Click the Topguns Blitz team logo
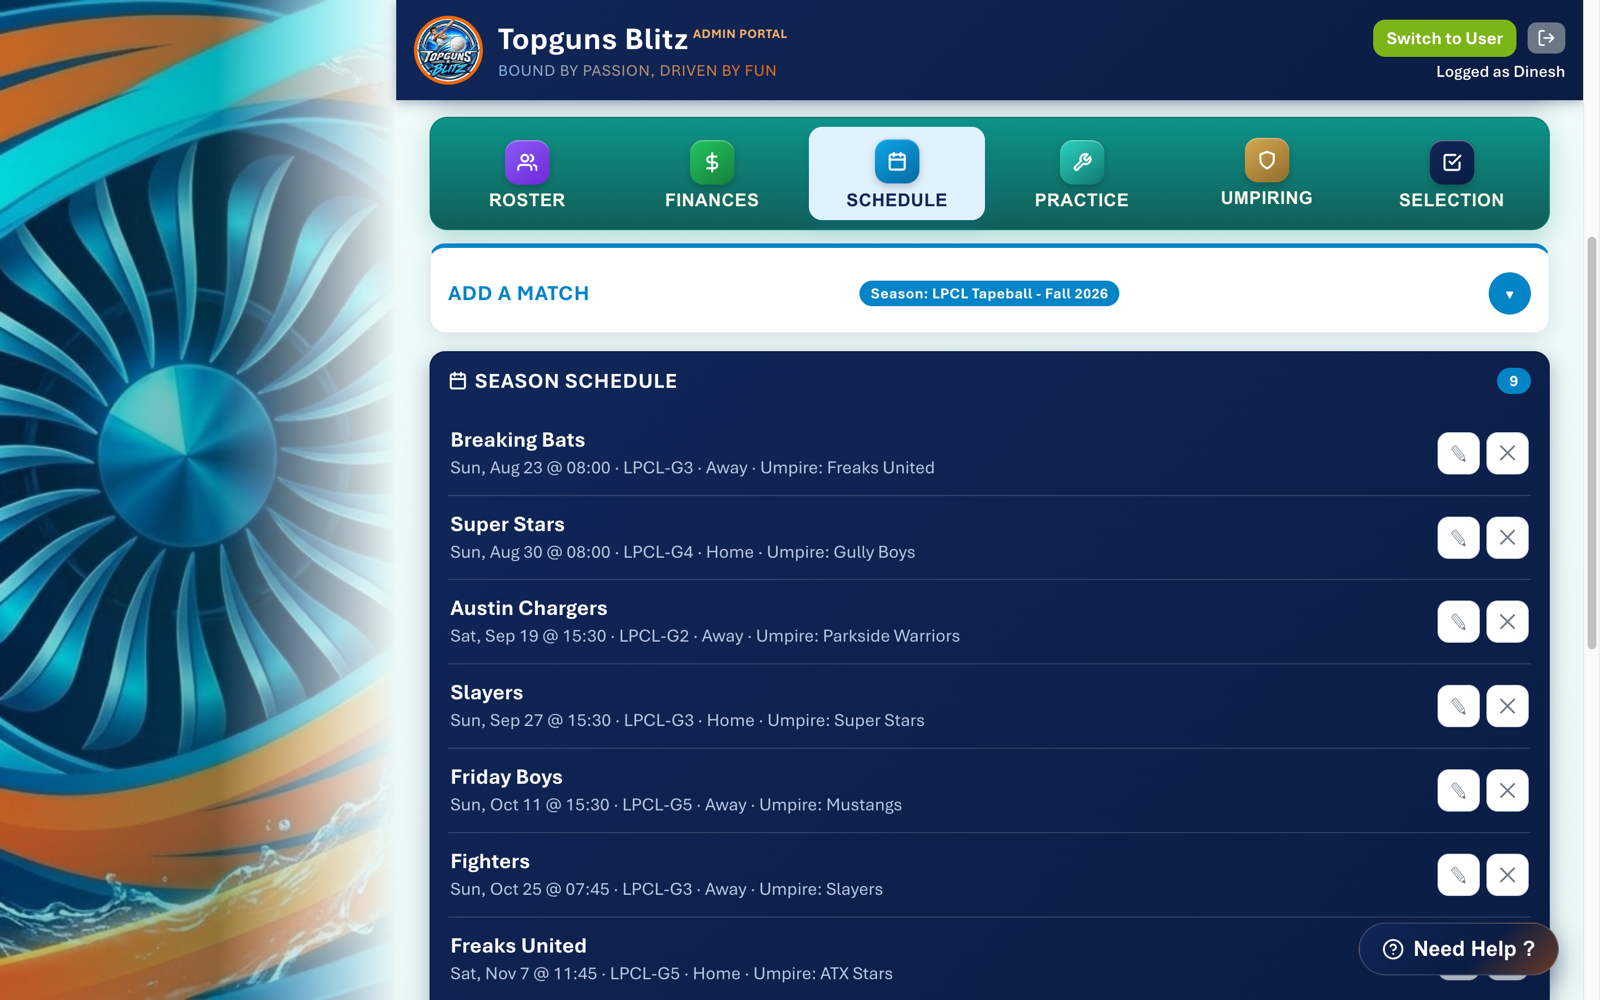Image resolution: width=1600 pixels, height=1000 pixels. point(448,50)
